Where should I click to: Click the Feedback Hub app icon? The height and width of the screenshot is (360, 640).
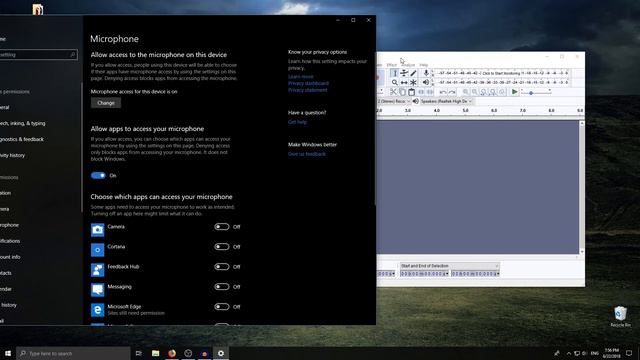coord(98,270)
